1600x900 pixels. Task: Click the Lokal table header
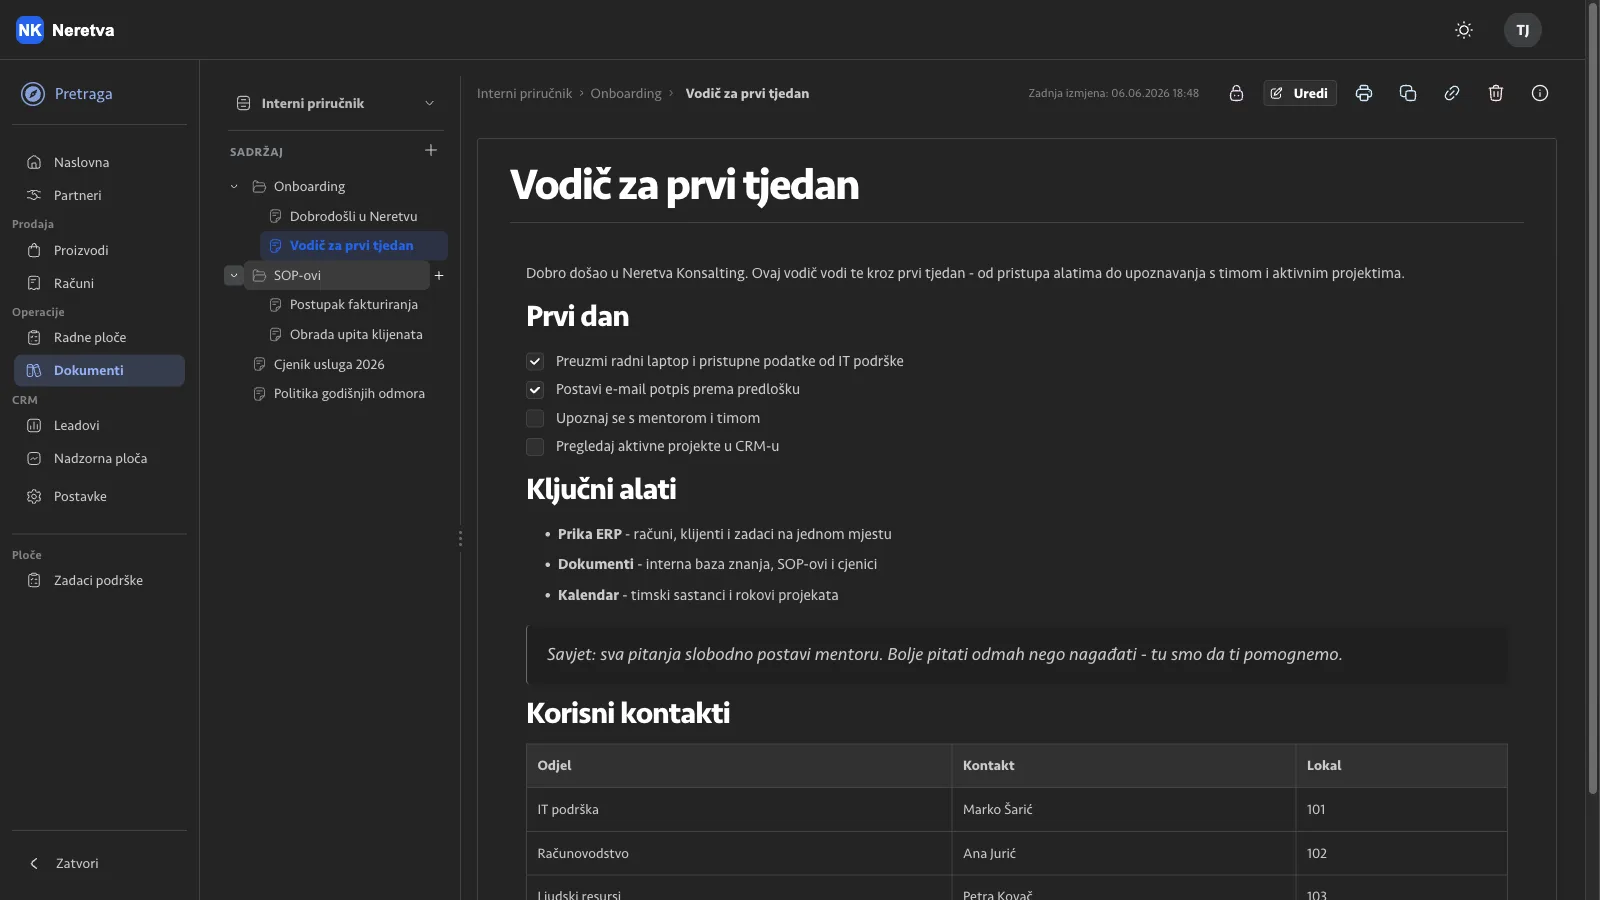1401,765
